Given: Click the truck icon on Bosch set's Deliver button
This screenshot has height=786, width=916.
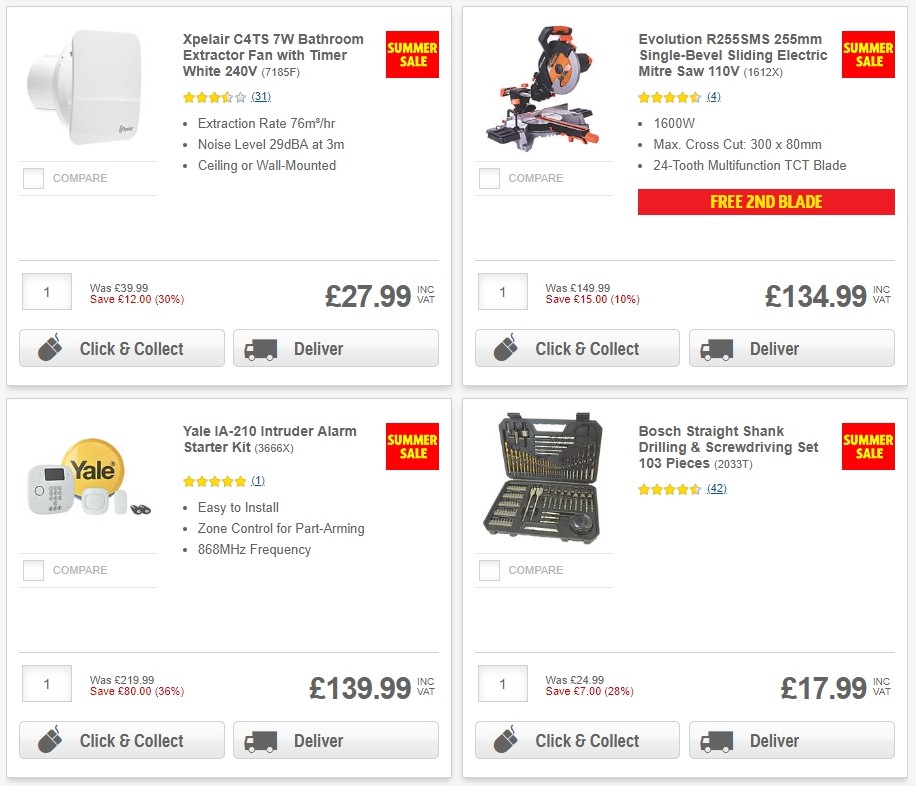Looking at the screenshot, I should (715, 741).
